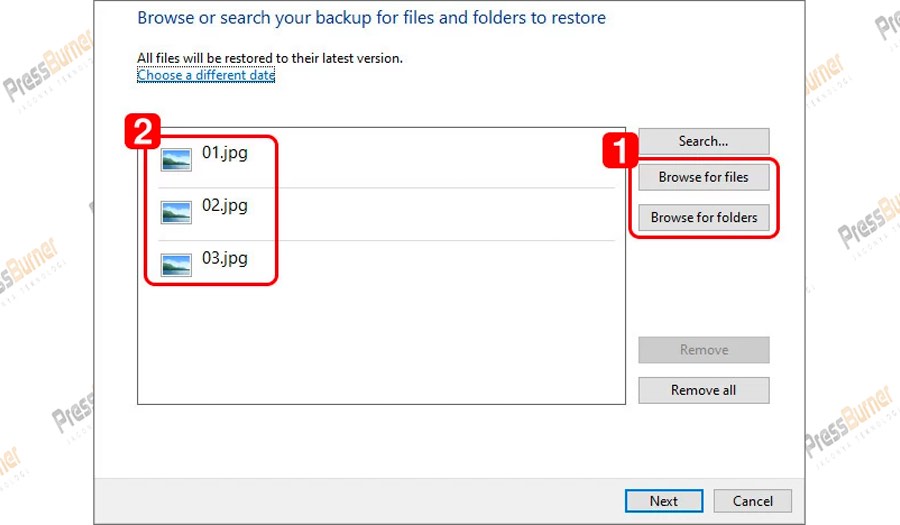Viewport: 900px width, 525px height.
Task: Select the 02.jpg file name
Action: pyautogui.click(x=224, y=205)
